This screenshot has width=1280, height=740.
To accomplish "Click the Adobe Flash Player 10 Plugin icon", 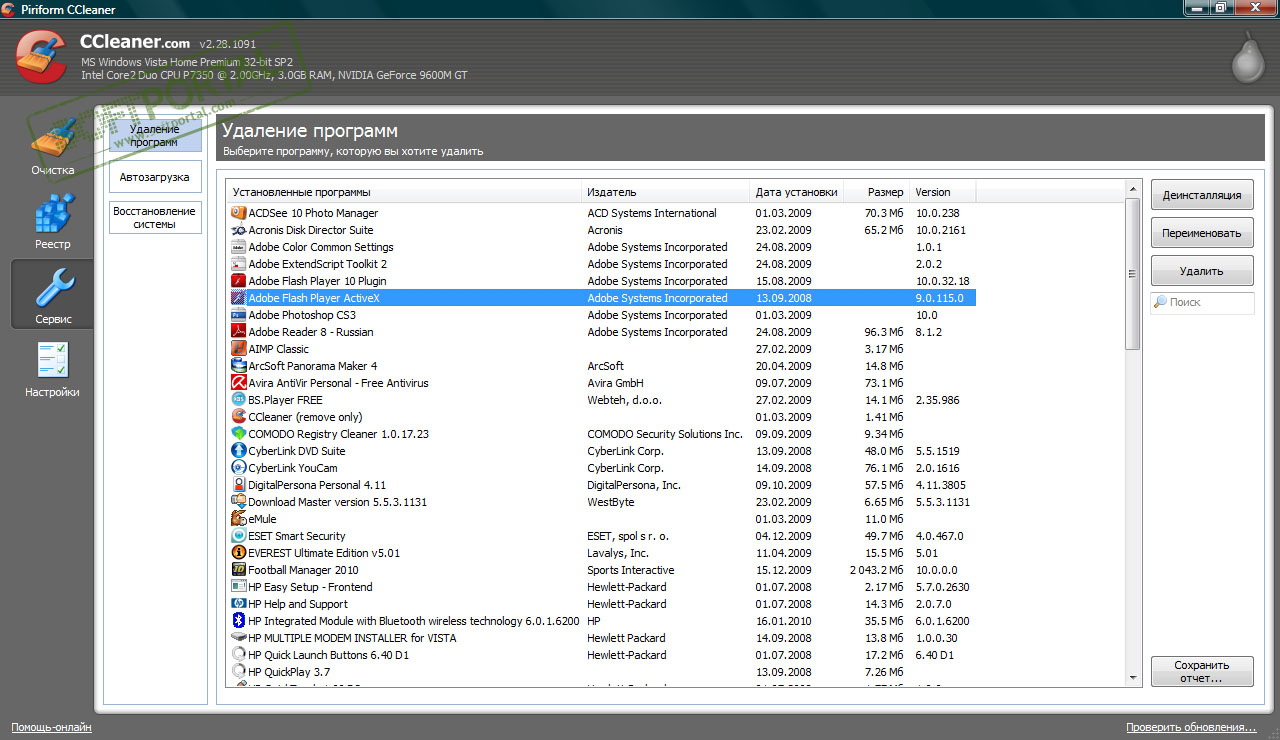I will [239, 281].
